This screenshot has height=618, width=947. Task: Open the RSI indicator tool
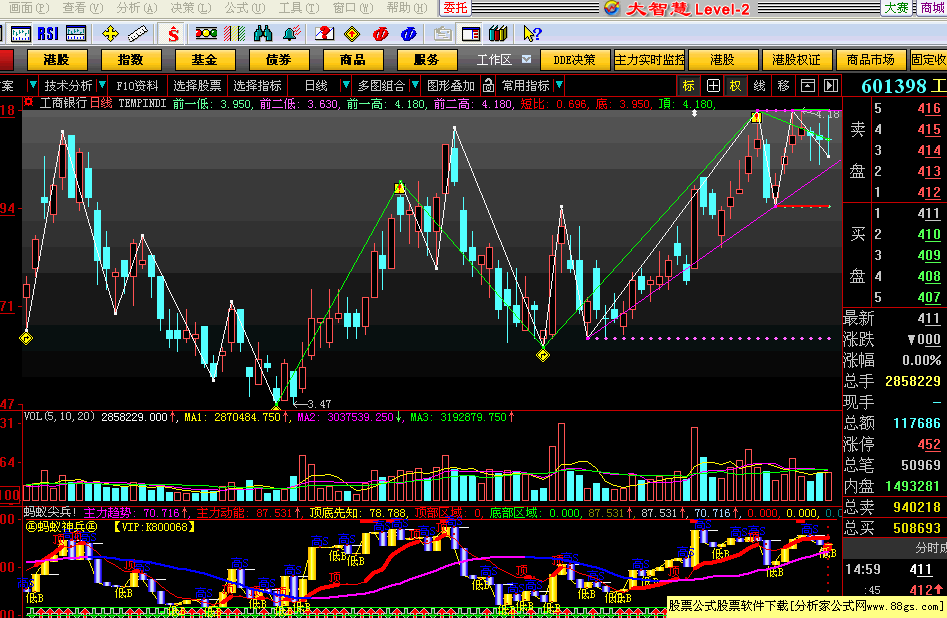pos(48,34)
